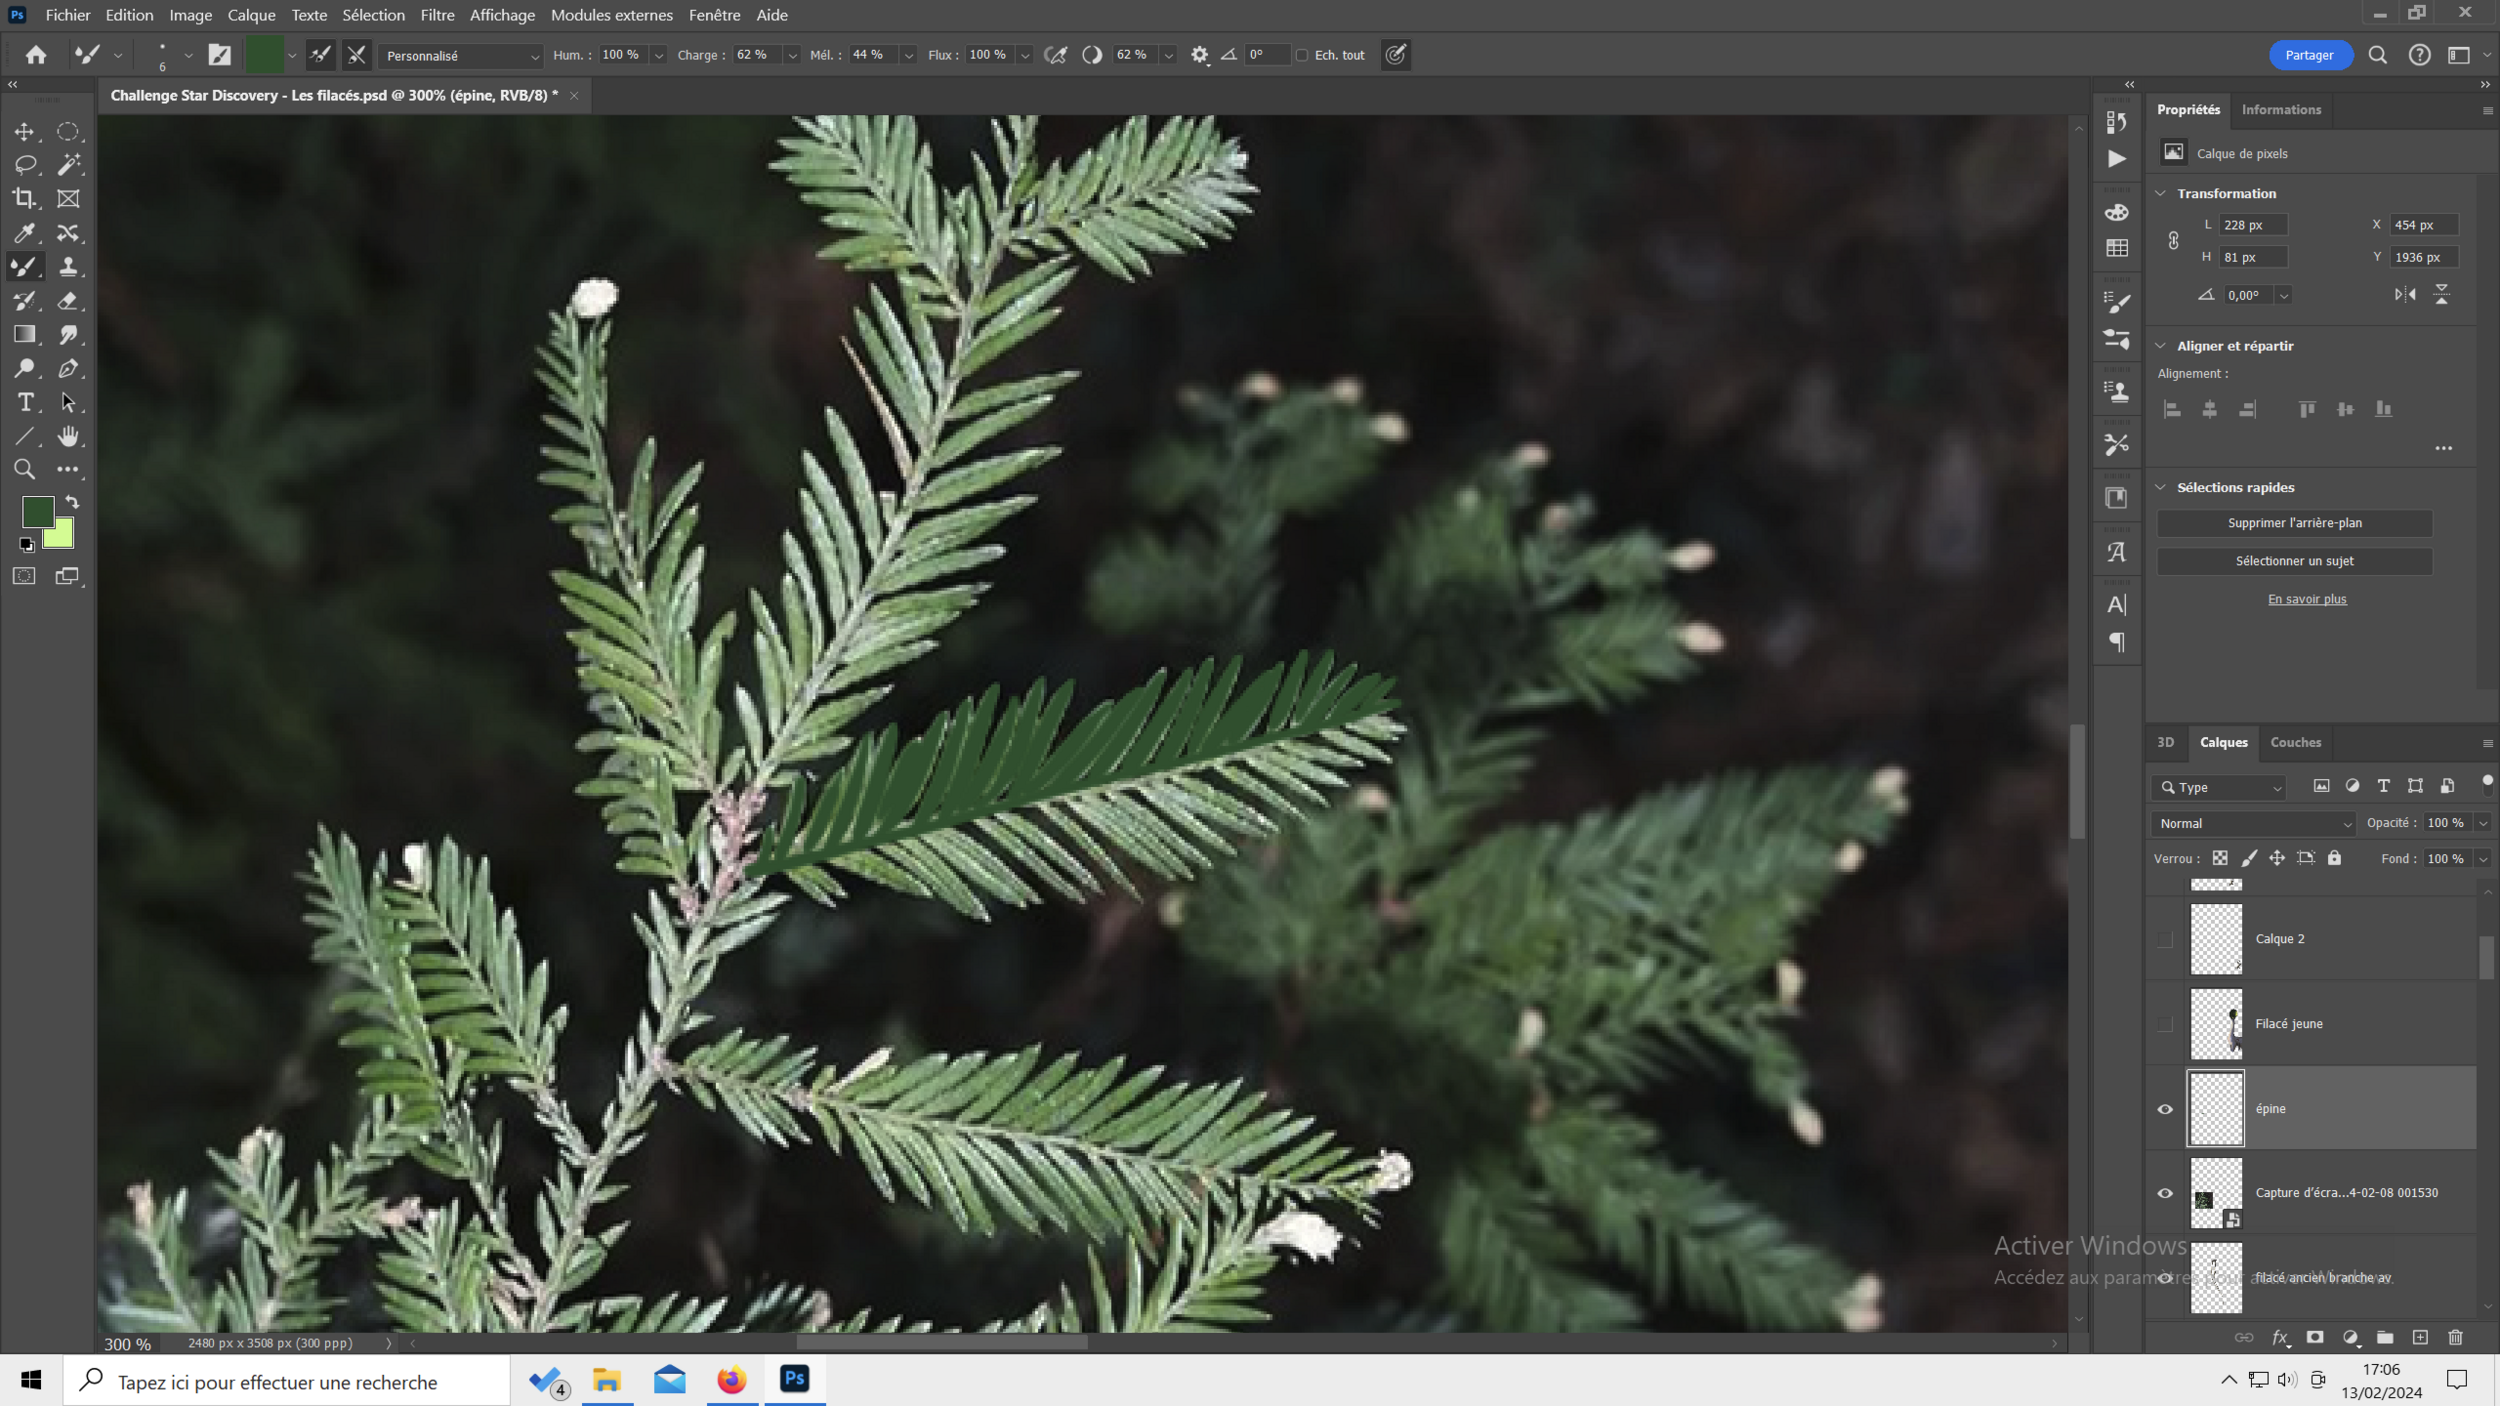Open the Normal blend mode dropdown
The image size is (2500, 1406).
(2254, 824)
